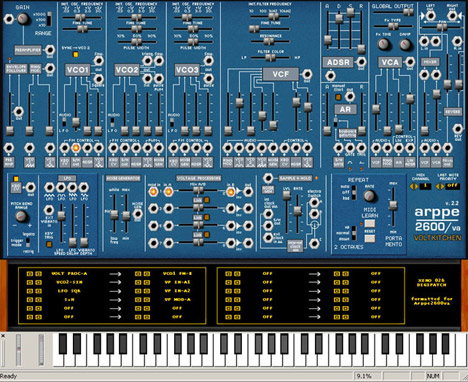Click the VCF out jack

pos(307,74)
